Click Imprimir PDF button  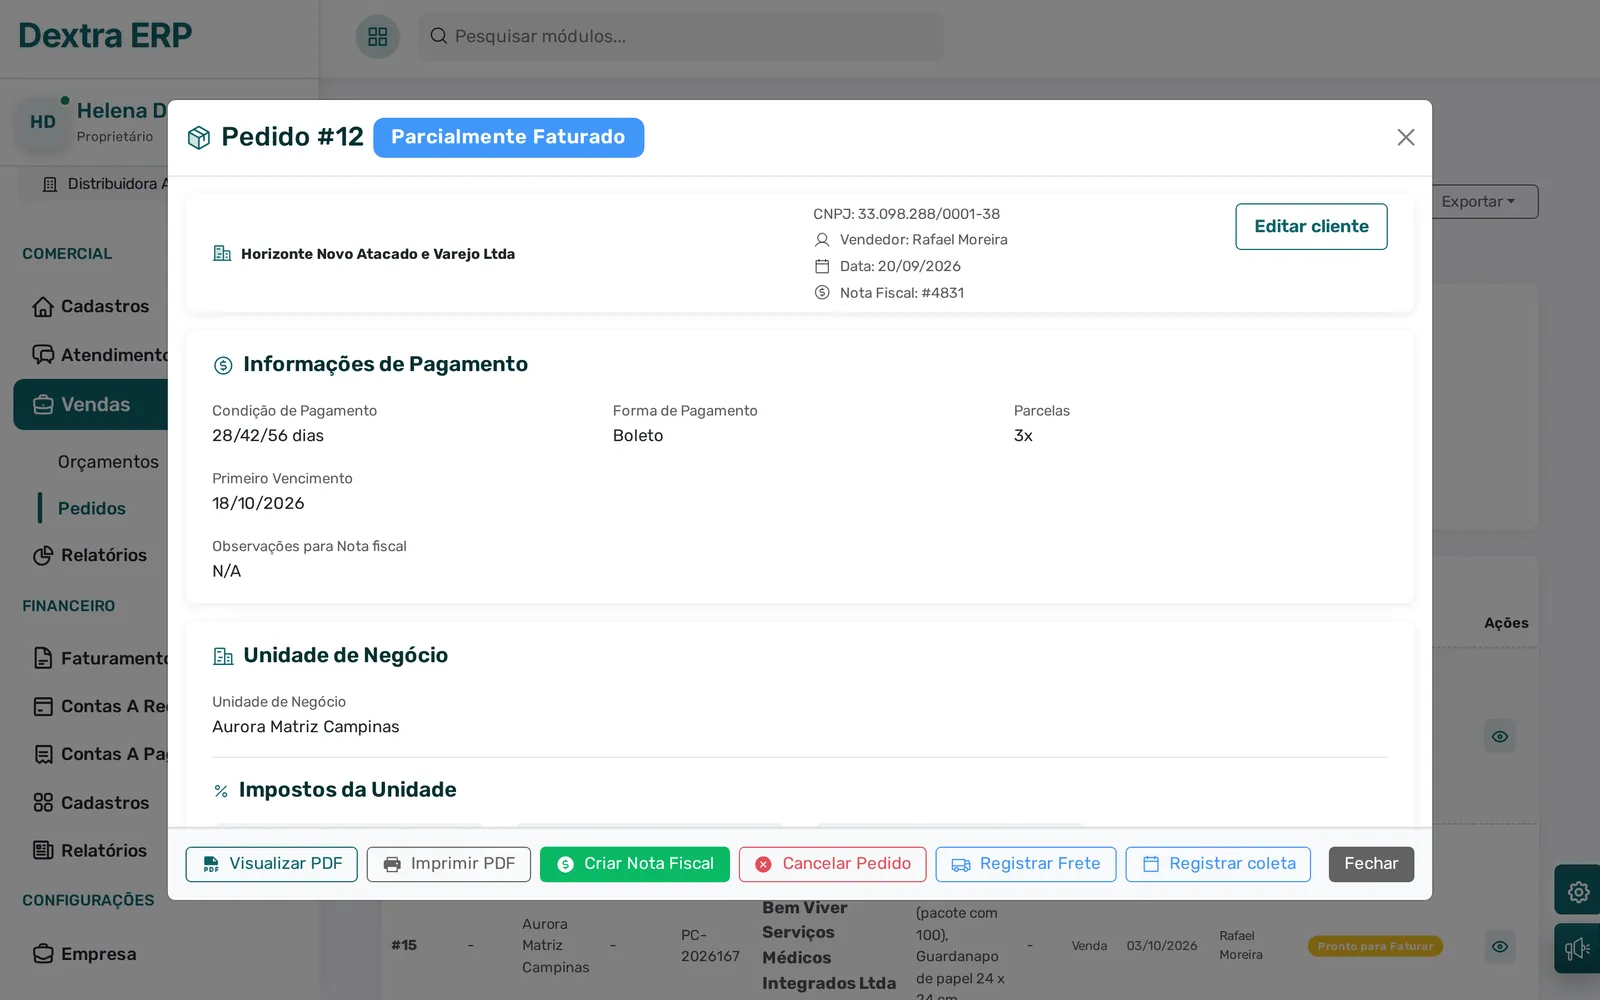pyautogui.click(x=448, y=864)
